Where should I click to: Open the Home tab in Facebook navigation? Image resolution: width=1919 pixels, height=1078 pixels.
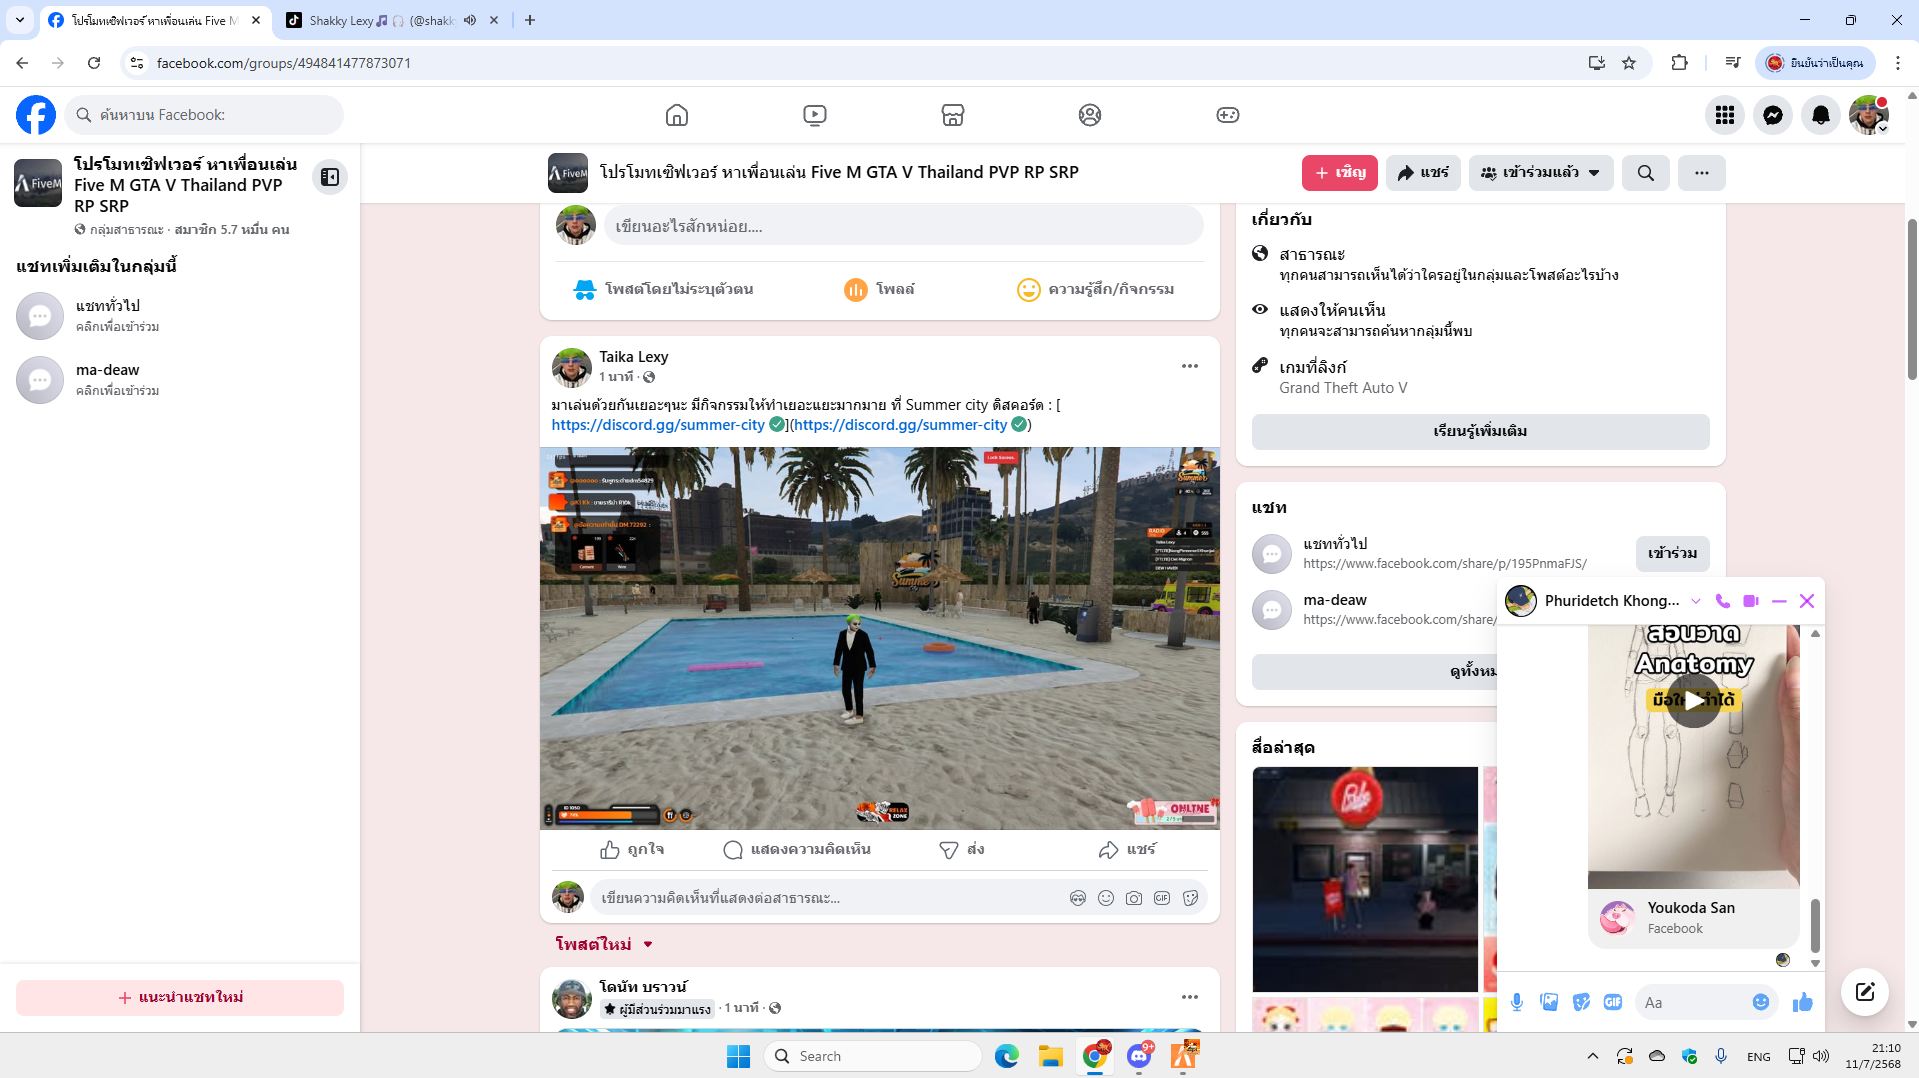pyautogui.click(x=677, y=115)
